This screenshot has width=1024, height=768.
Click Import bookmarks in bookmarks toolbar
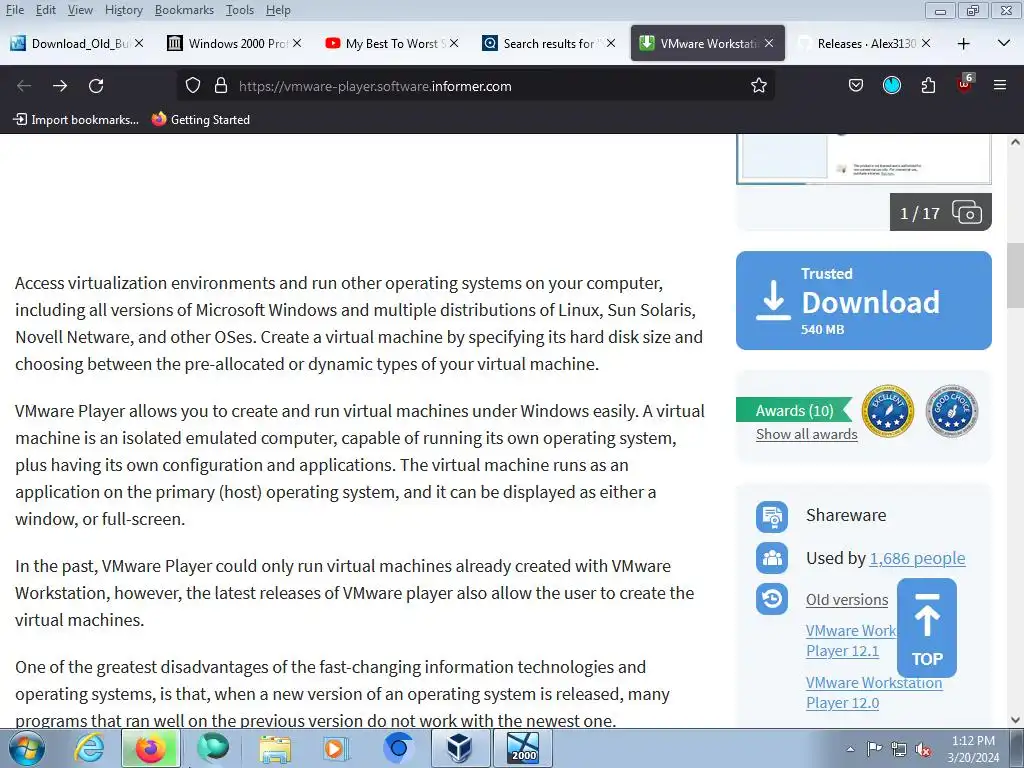(x=76, y=120)
